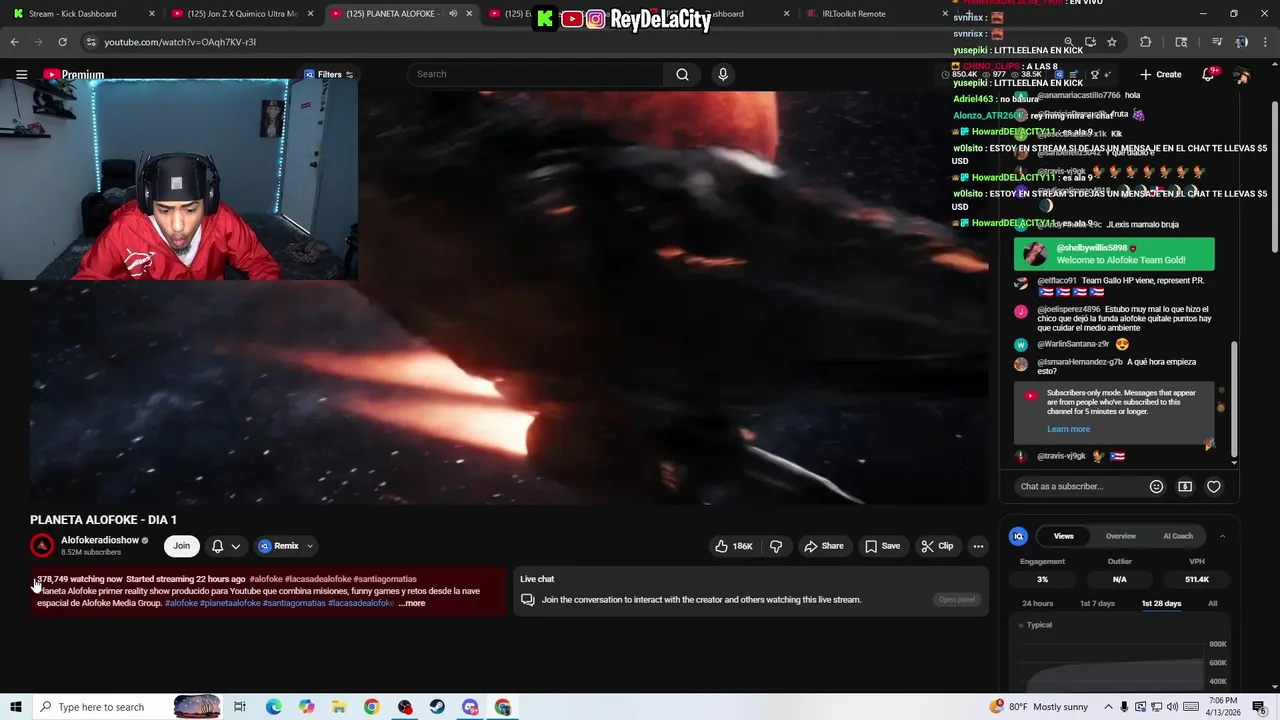Switch to IRLToolkit Remote tab
The width and height of the screenshot is (1280, 720).
(853, 14)
